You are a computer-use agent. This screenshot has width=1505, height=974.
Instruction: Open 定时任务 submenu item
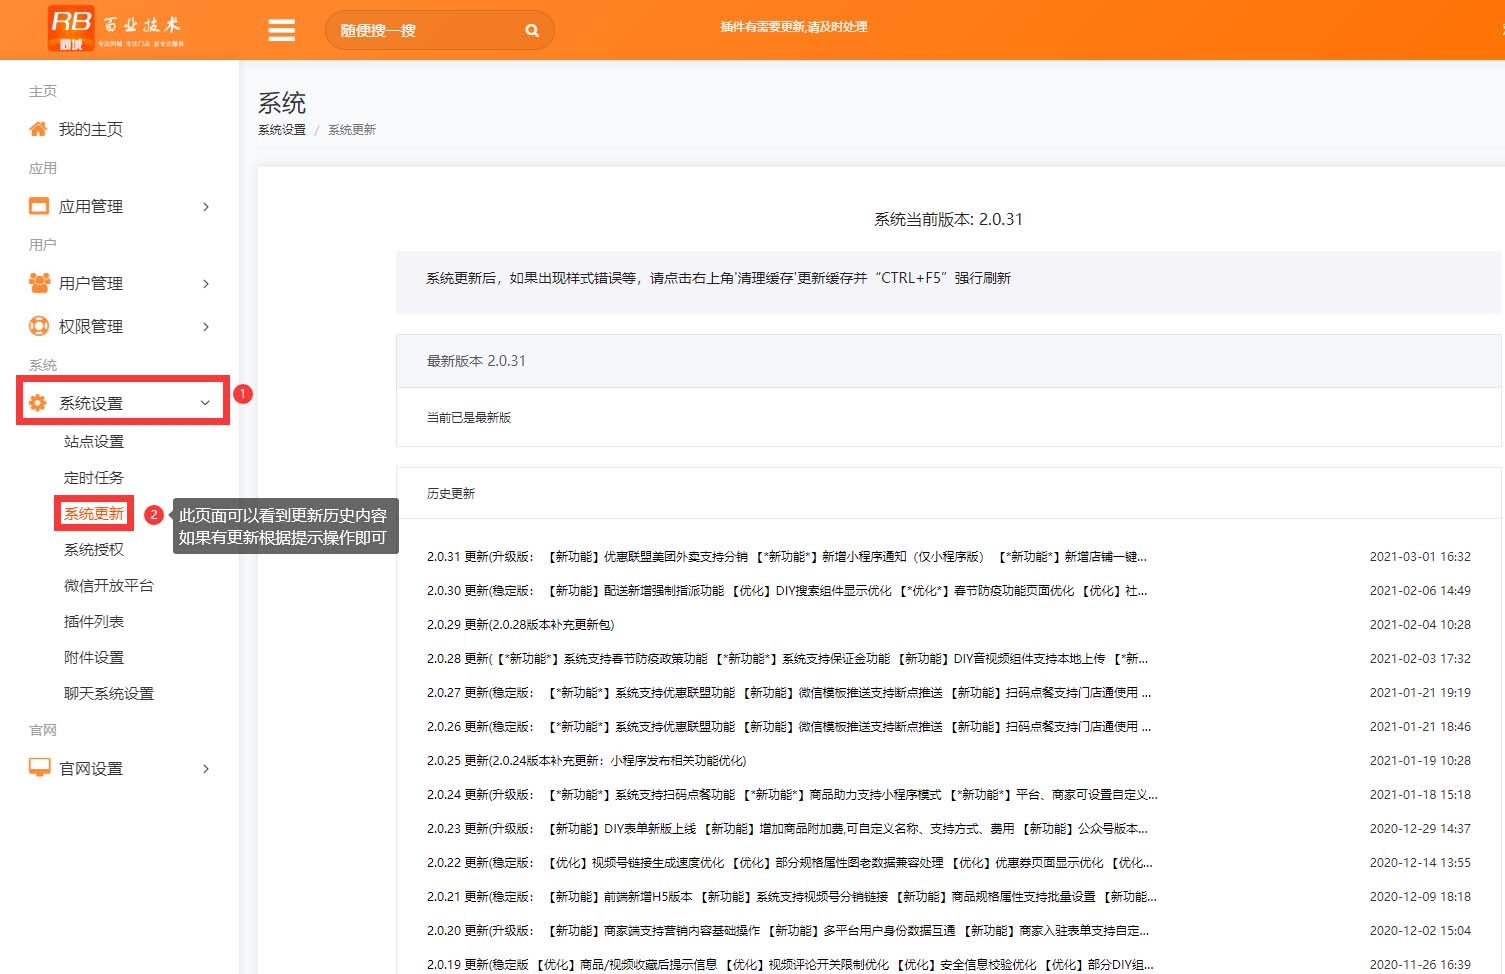coord(94,477)
